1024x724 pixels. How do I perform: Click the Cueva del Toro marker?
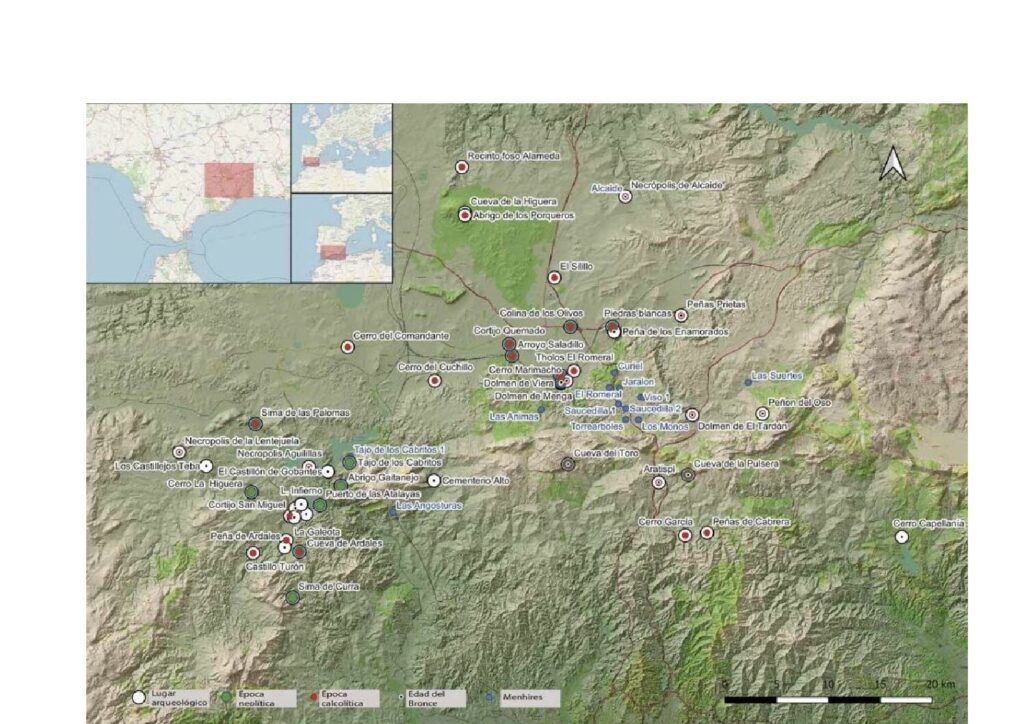[x=568, y=464]
